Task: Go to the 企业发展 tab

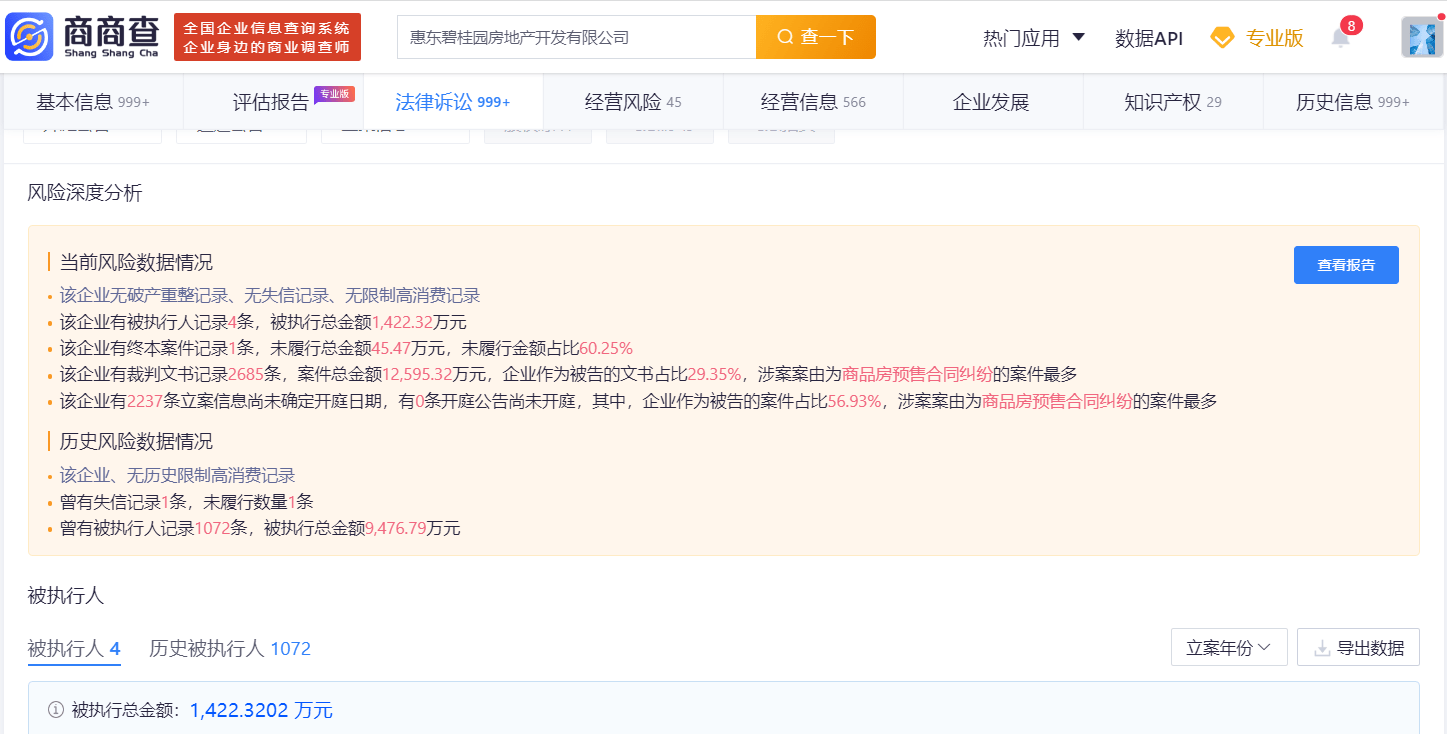Action: [x=991, y=102]
